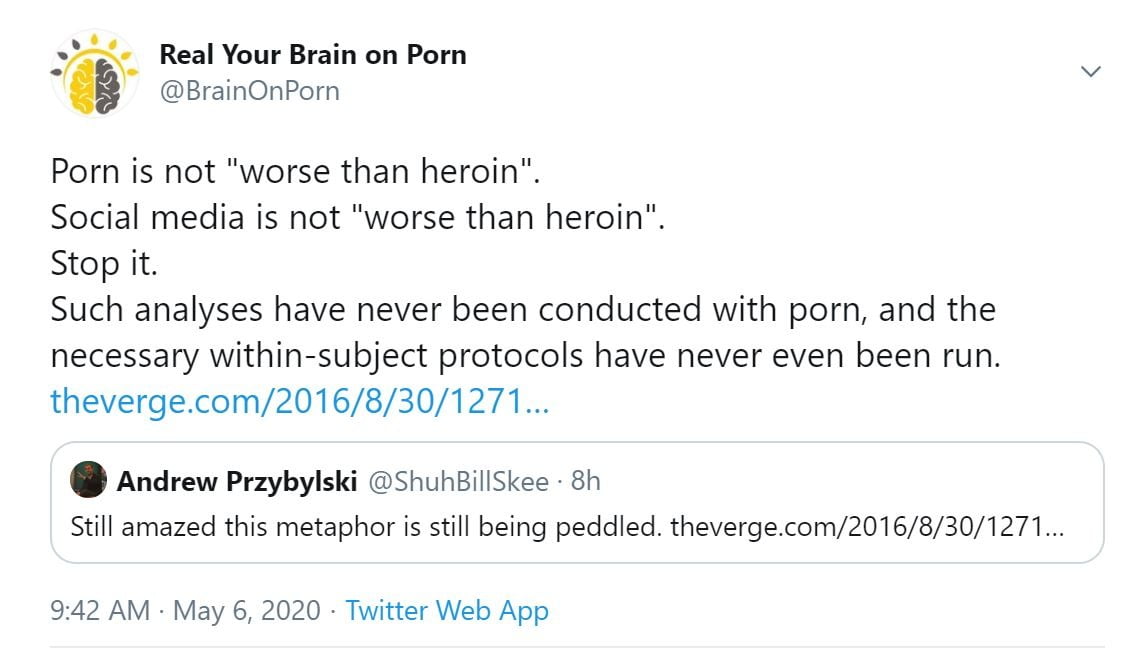The image size is (1148, 662).
Task: Click the "May 6, 2020" tweet date
Action: coord(247,610)
